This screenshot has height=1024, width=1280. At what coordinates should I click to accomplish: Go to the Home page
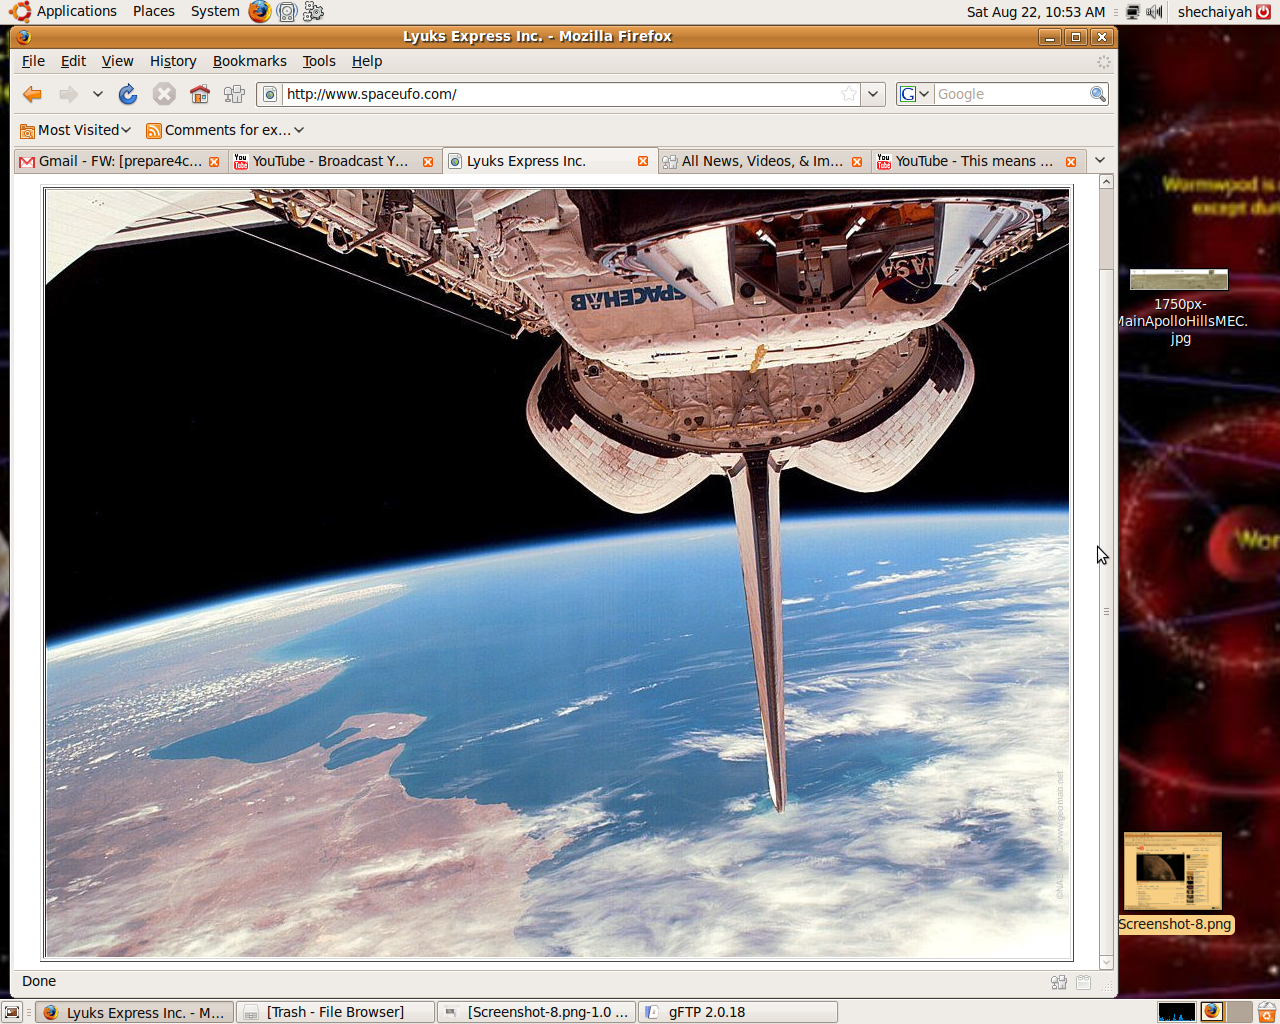tap(200, 94)
